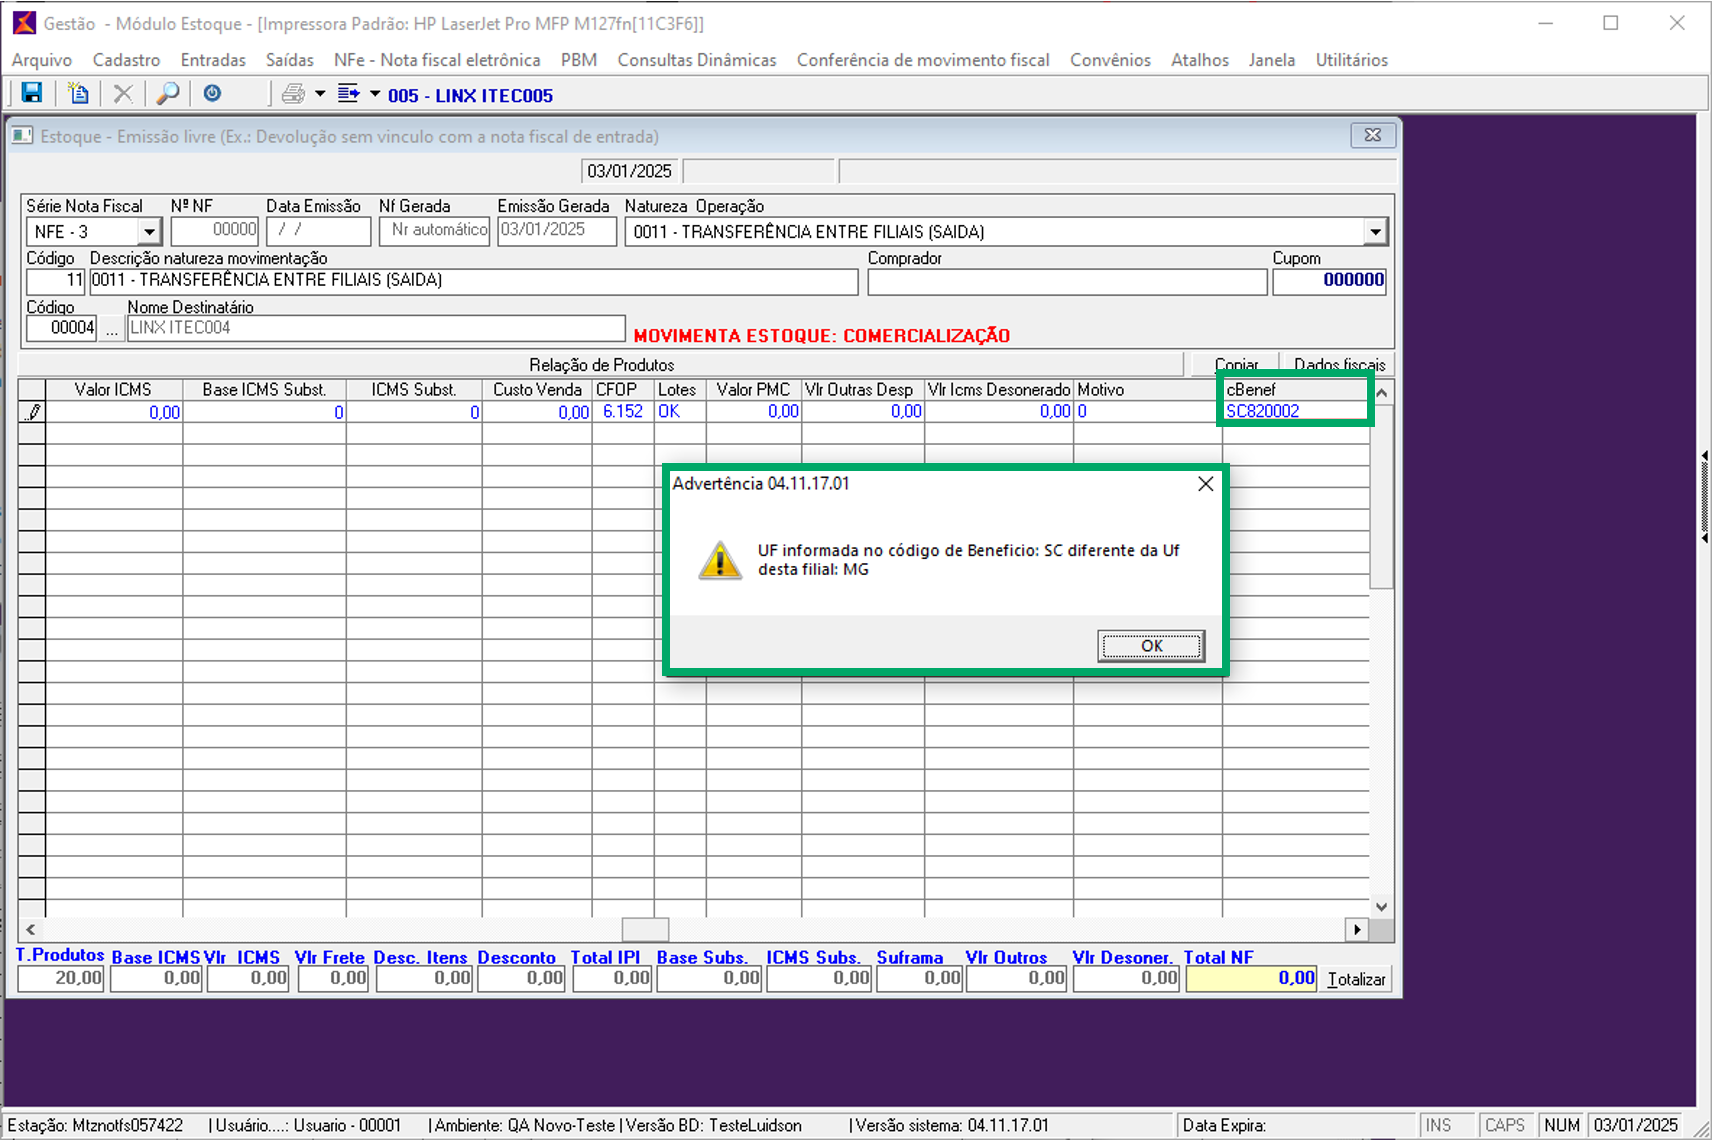1712x1140 pixels.
Task: Open the printer options dropdown arrow
Action: (x=320, y=94)
